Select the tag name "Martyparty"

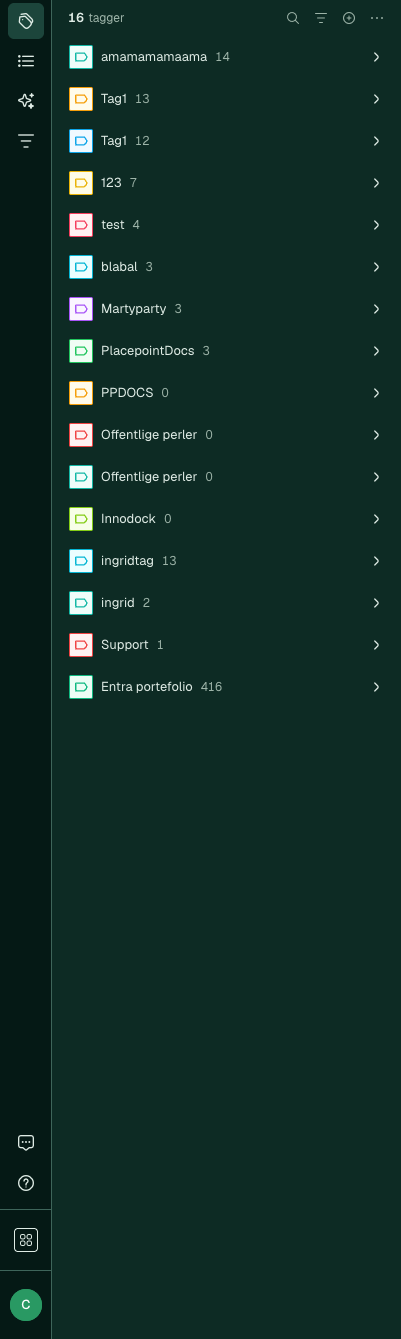(x=134, y=309)
